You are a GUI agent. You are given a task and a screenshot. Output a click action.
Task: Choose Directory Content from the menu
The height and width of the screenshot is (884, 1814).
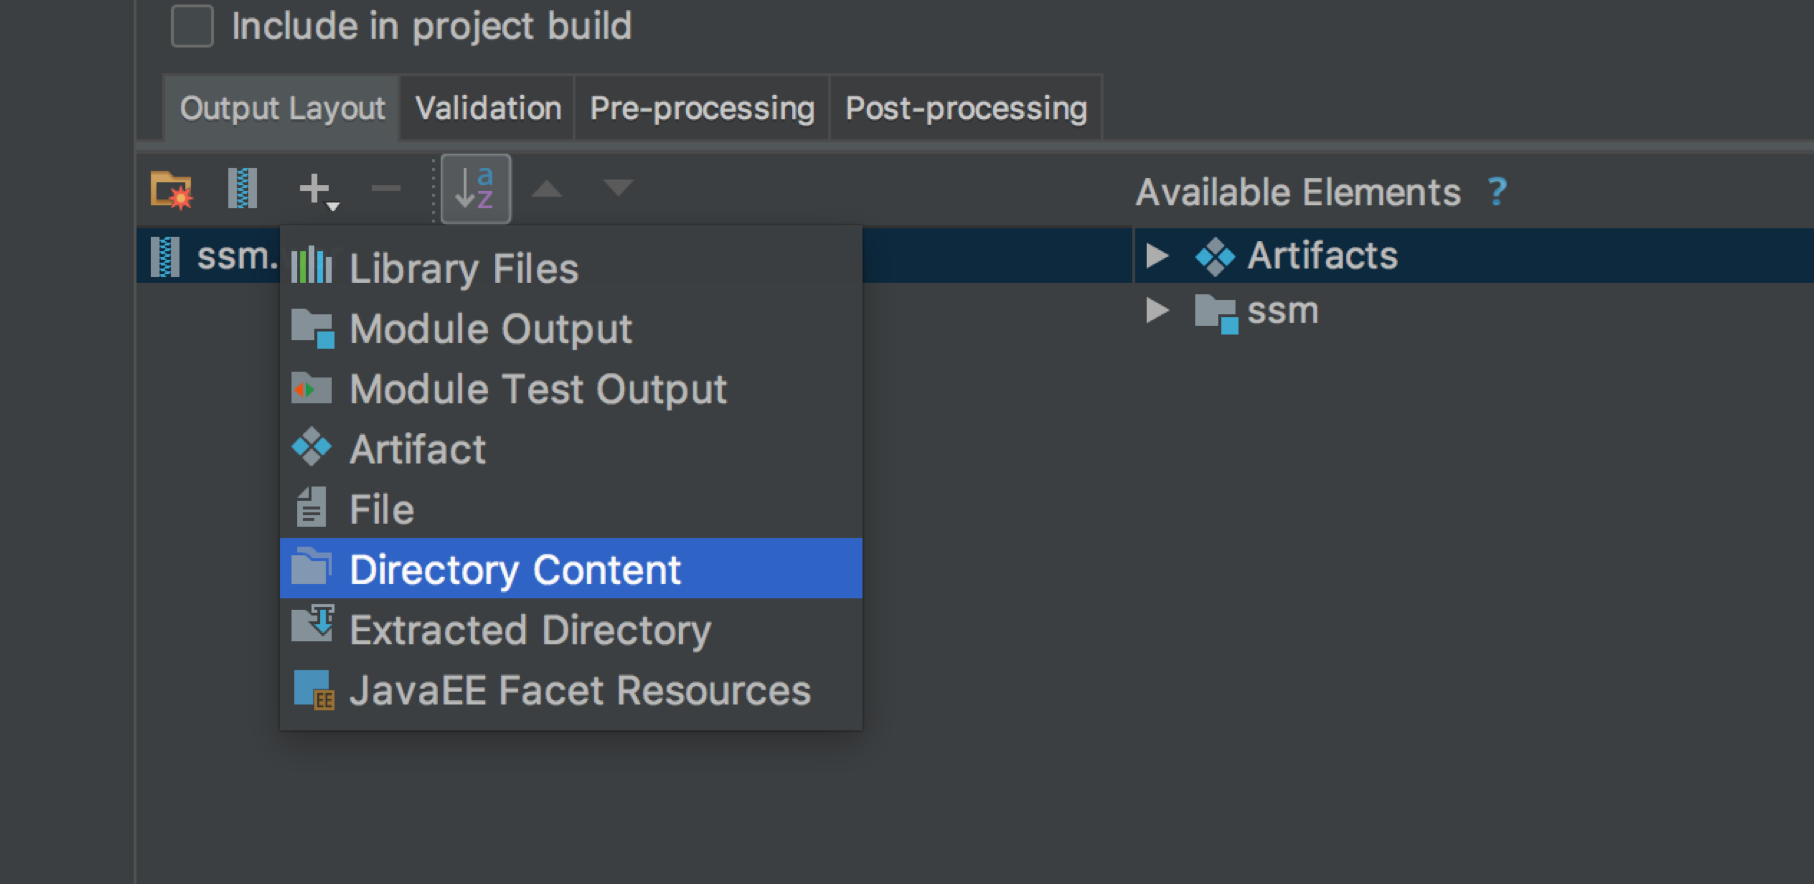(571, 569)
